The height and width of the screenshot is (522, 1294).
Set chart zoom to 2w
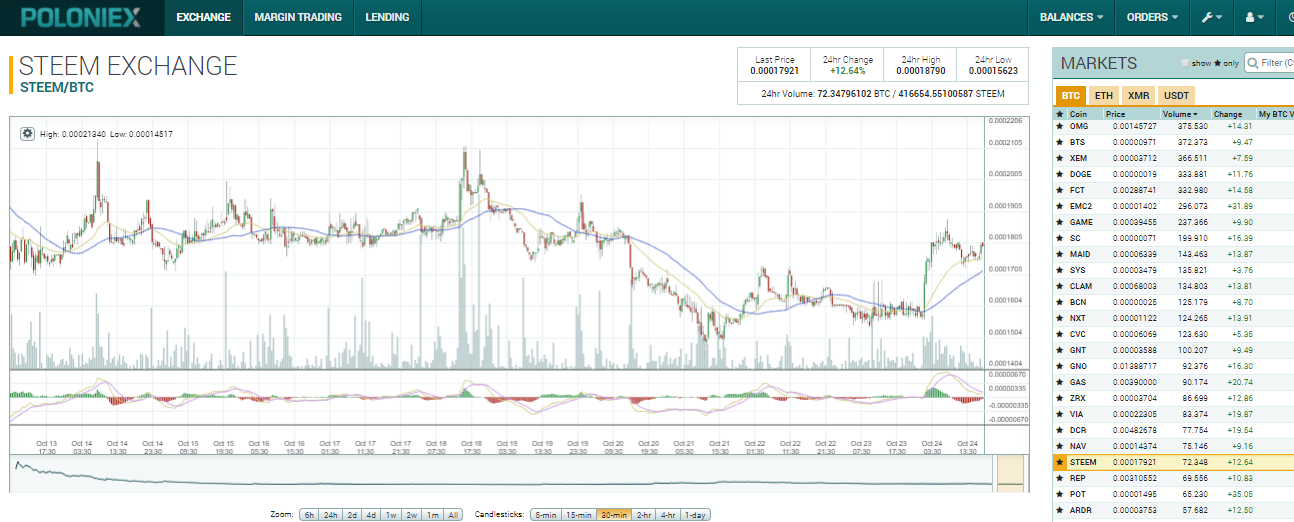pos(411,514)
